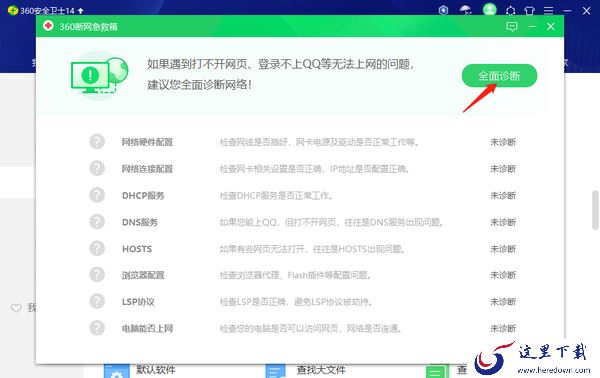Open the 查找大文件 tool in main window
The width and height of the screenshot is (600, 378).
point(321,370)
